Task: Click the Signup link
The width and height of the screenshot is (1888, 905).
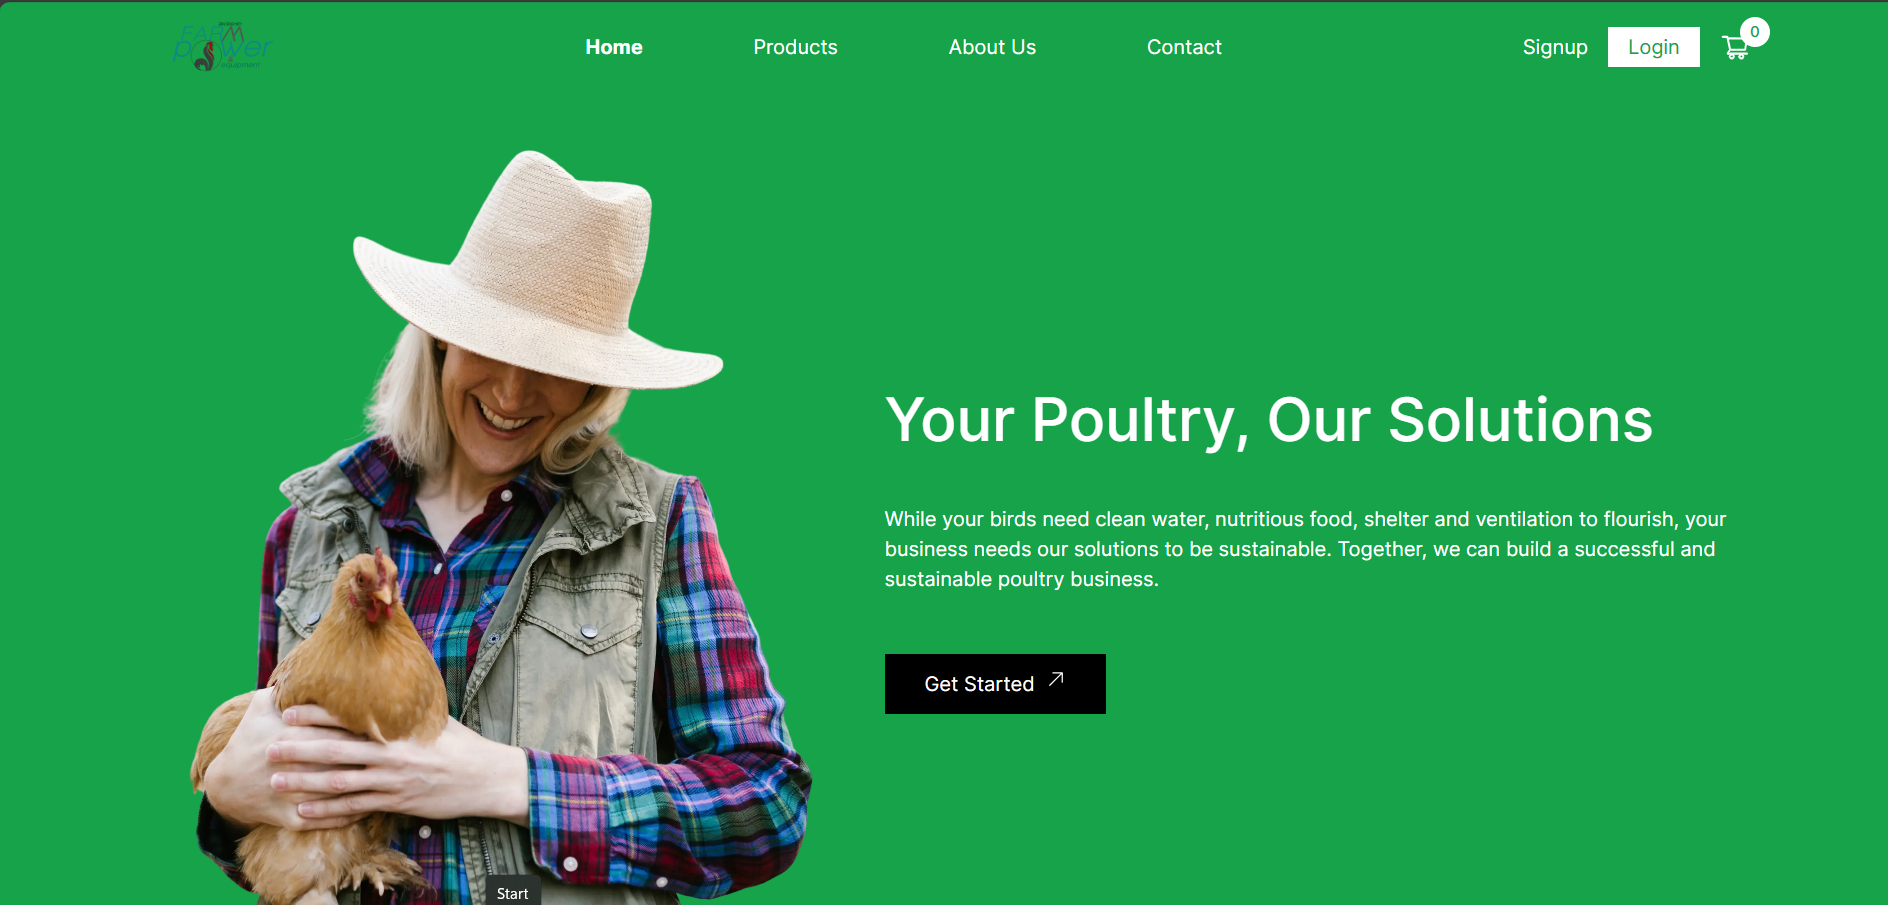Action: [1555, 47]
